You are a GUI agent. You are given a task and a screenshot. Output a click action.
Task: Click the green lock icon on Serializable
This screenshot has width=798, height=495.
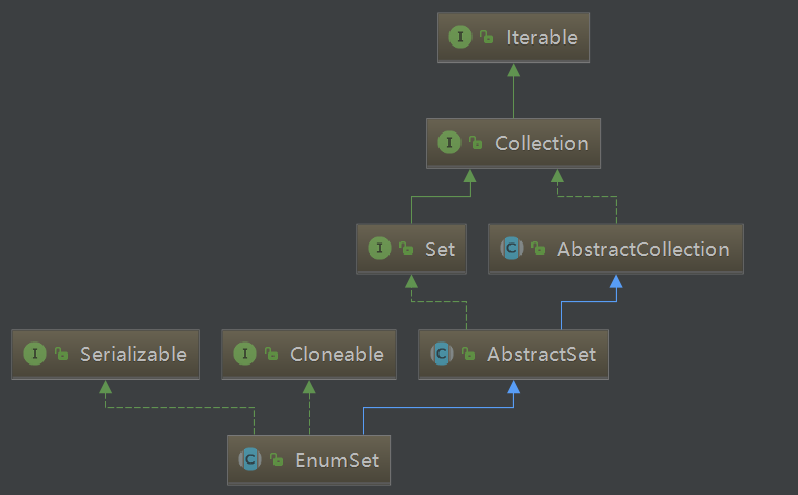point(62,354)
